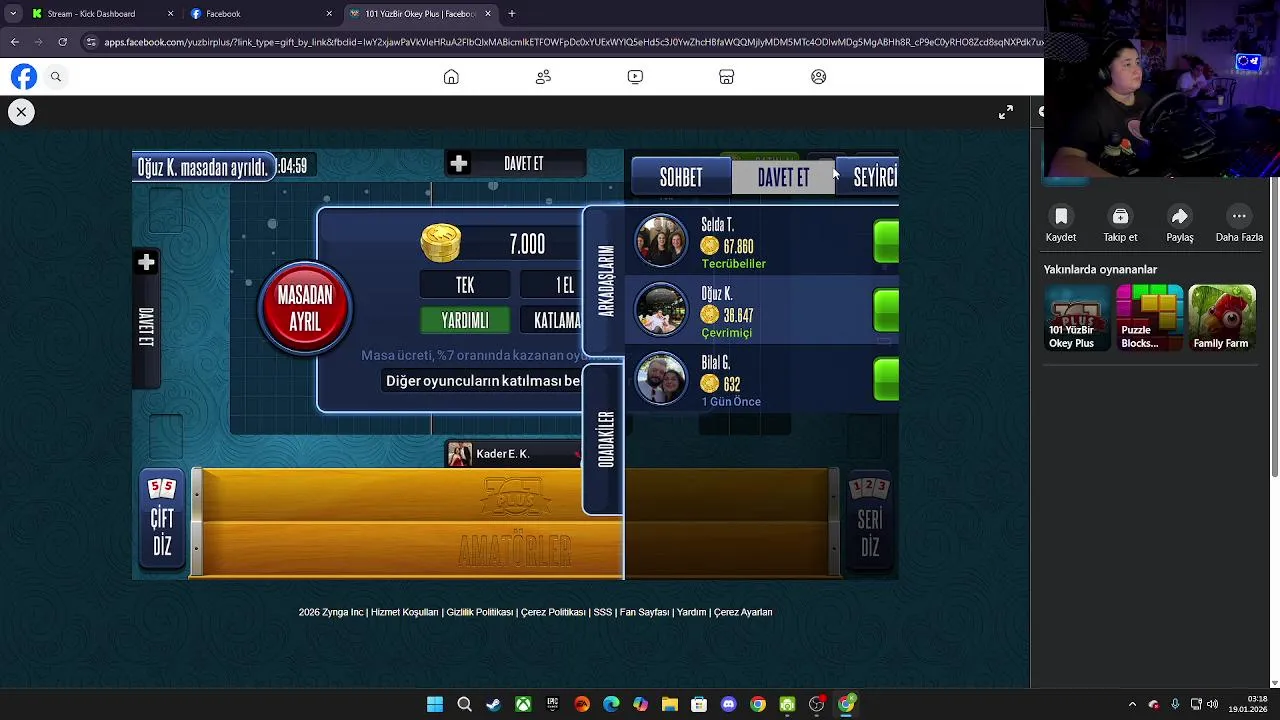This screenshot has width=1280, height=720.
Task: Toggle the Tek option
Action: pyautogui.click(x=465, y=286)
